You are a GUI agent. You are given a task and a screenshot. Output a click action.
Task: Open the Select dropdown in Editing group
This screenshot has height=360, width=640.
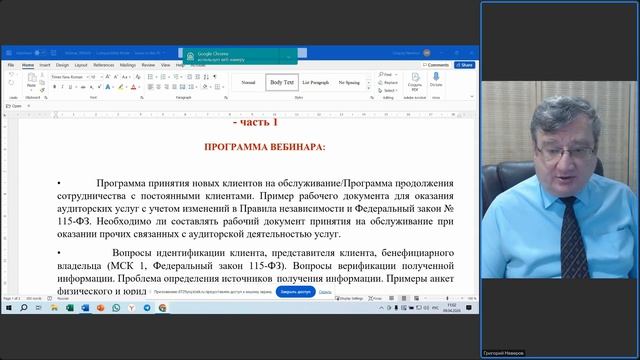(388, 90)
